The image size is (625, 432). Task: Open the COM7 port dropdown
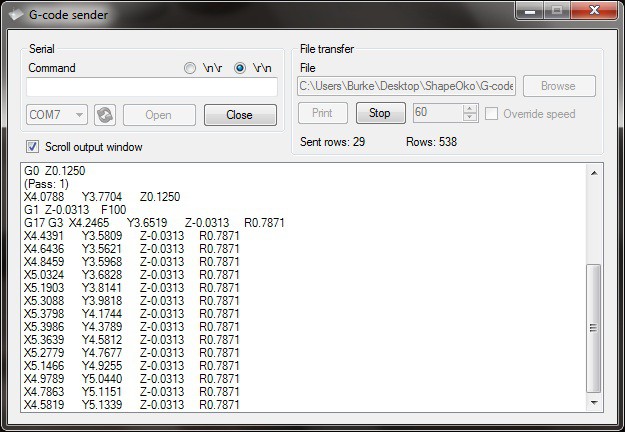pyautogui.click(x=57, y=115)
